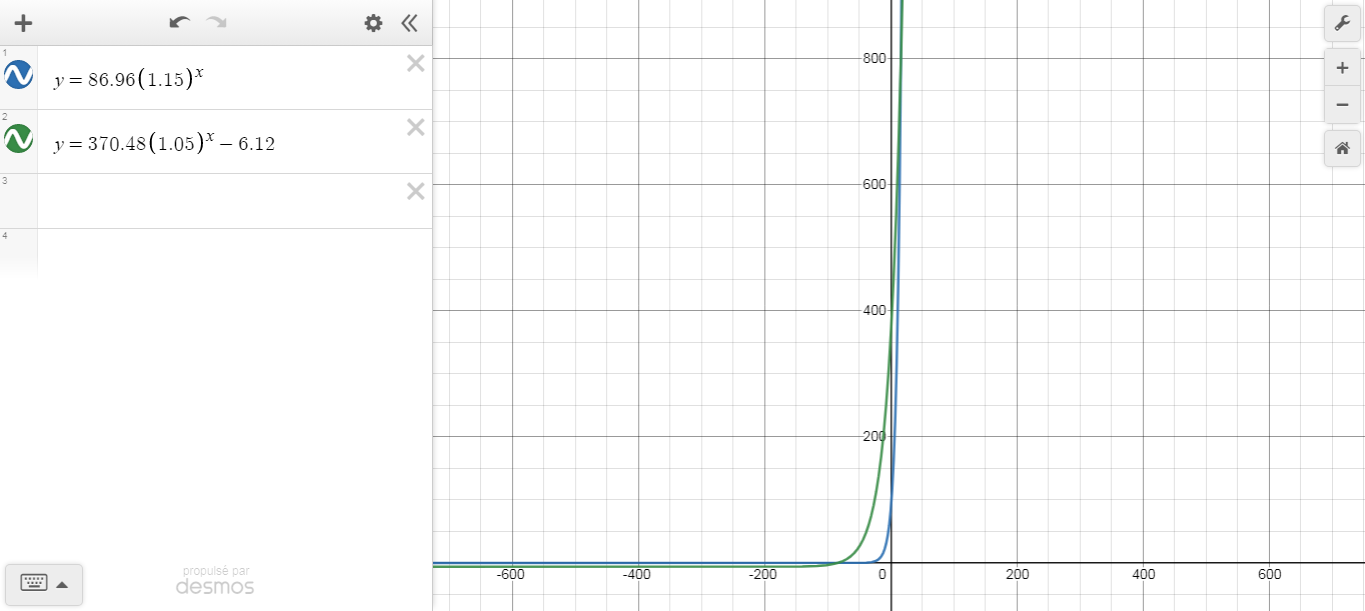Click the plus button to add an item
1365x611 pixels.
pyautogui.click(x=23, y=23)
